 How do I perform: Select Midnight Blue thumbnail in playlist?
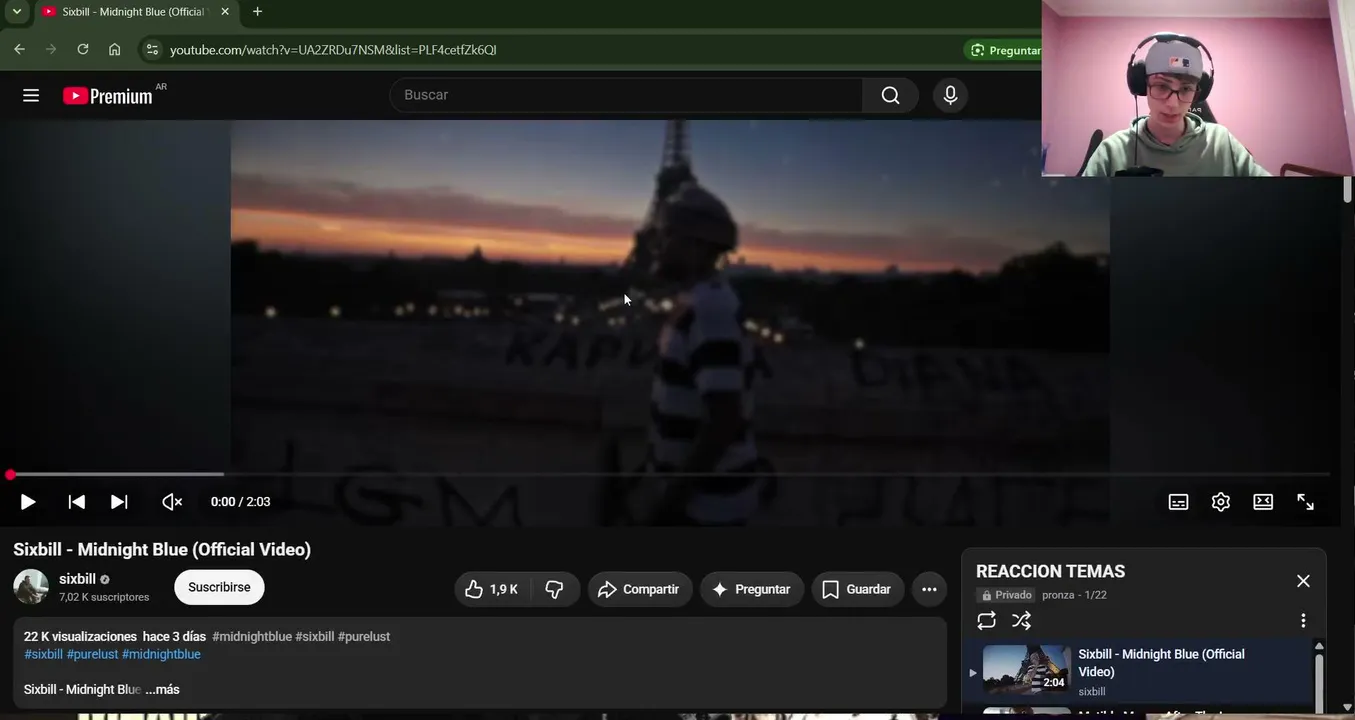tap(1026, 670)
